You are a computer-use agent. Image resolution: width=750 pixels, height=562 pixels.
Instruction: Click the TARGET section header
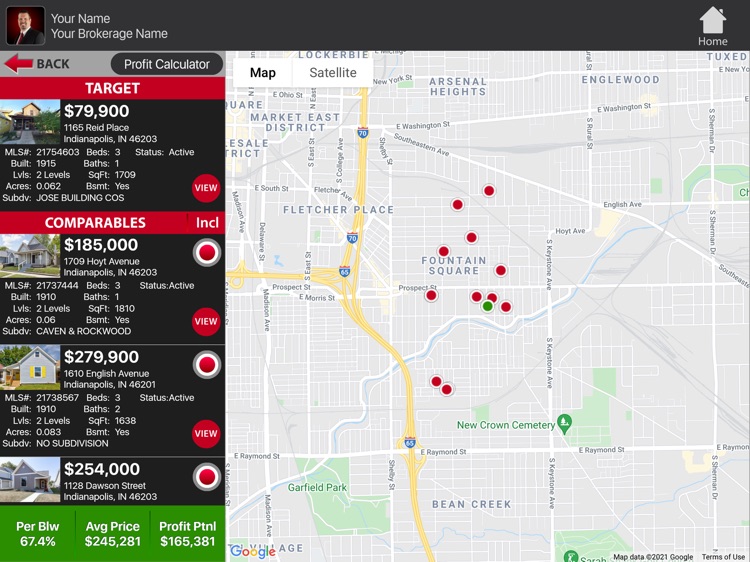tap(112, 88)
